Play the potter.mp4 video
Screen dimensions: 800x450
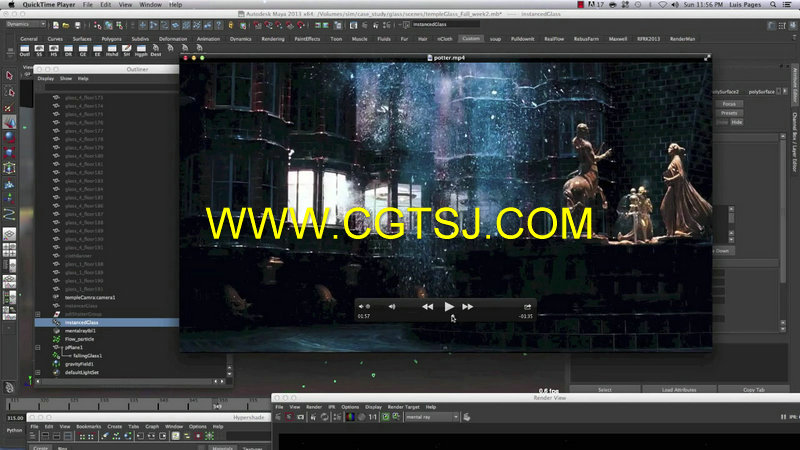(449, 307)
